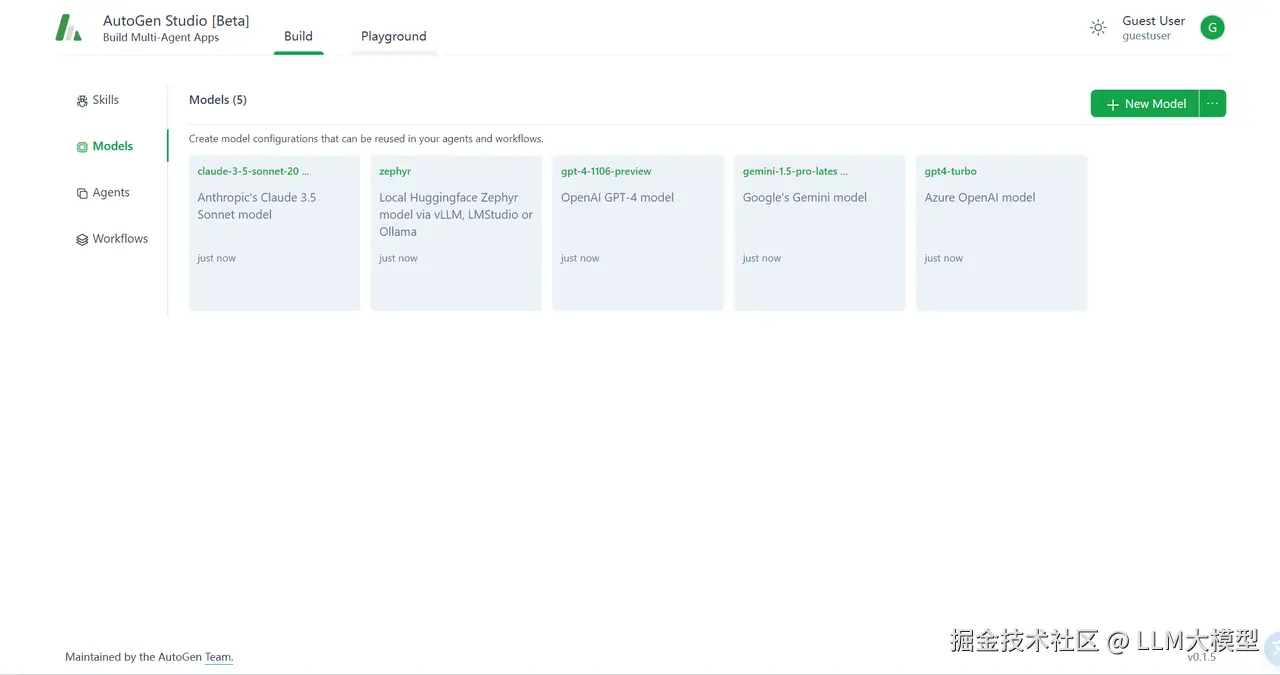Open the gemini-1.5-pro-lates model card title
This screenshot has height=675, width=1280.
click(x=795, y=171)
